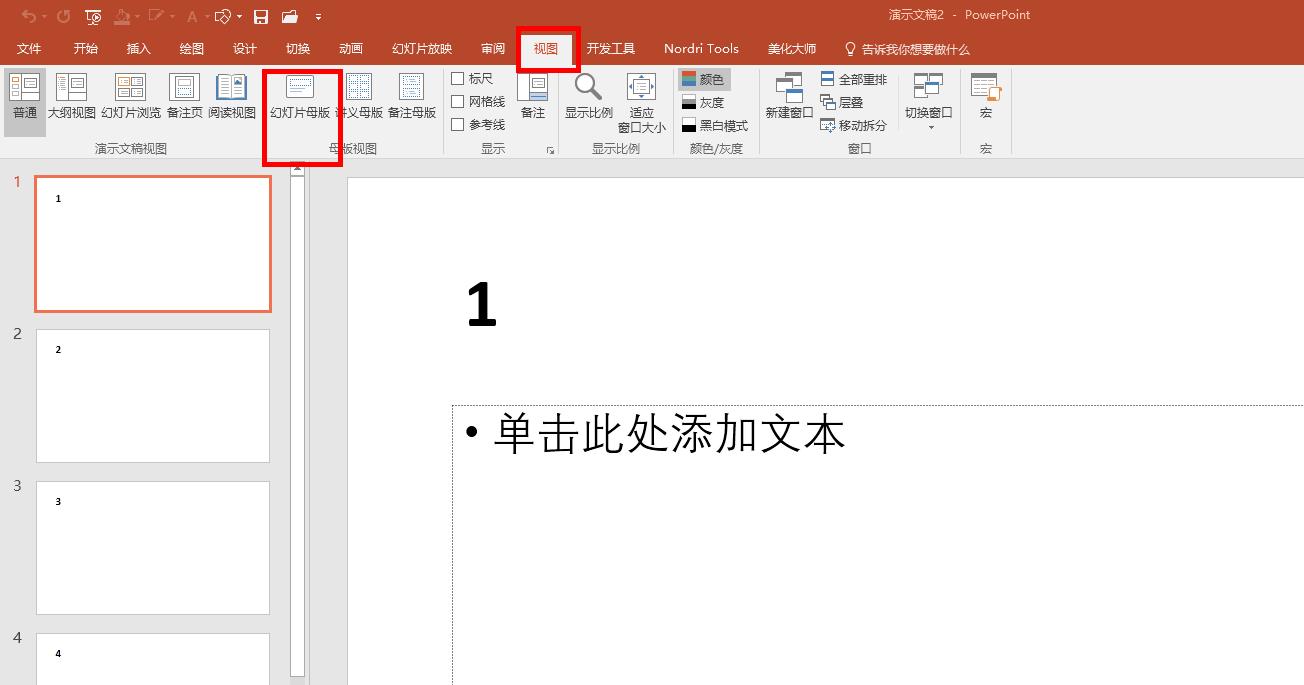1304x685 pixels.
Task: Open Handout Master (讲义母版)
Action: (359, 95)
